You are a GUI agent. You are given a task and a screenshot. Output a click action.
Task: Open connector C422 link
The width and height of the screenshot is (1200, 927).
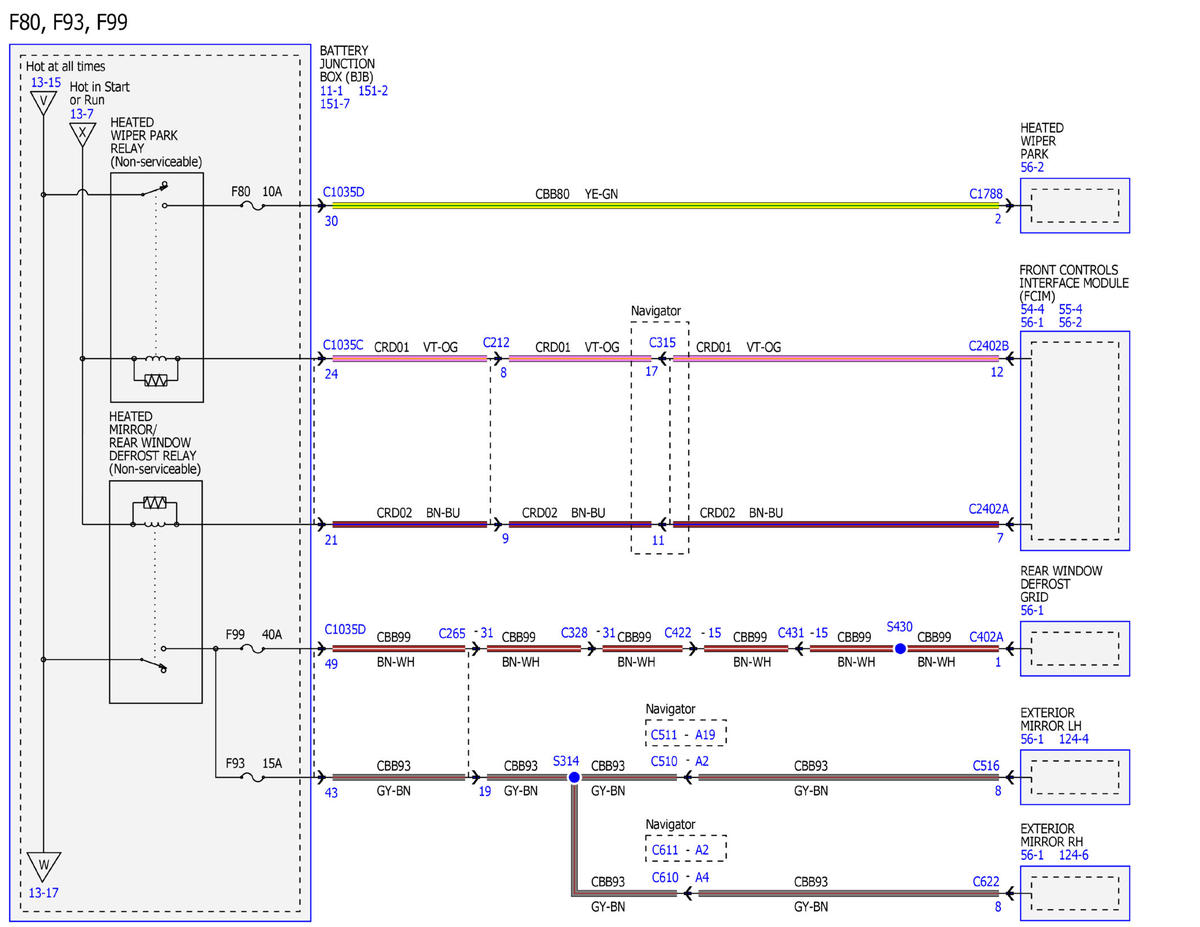point(678,633)
